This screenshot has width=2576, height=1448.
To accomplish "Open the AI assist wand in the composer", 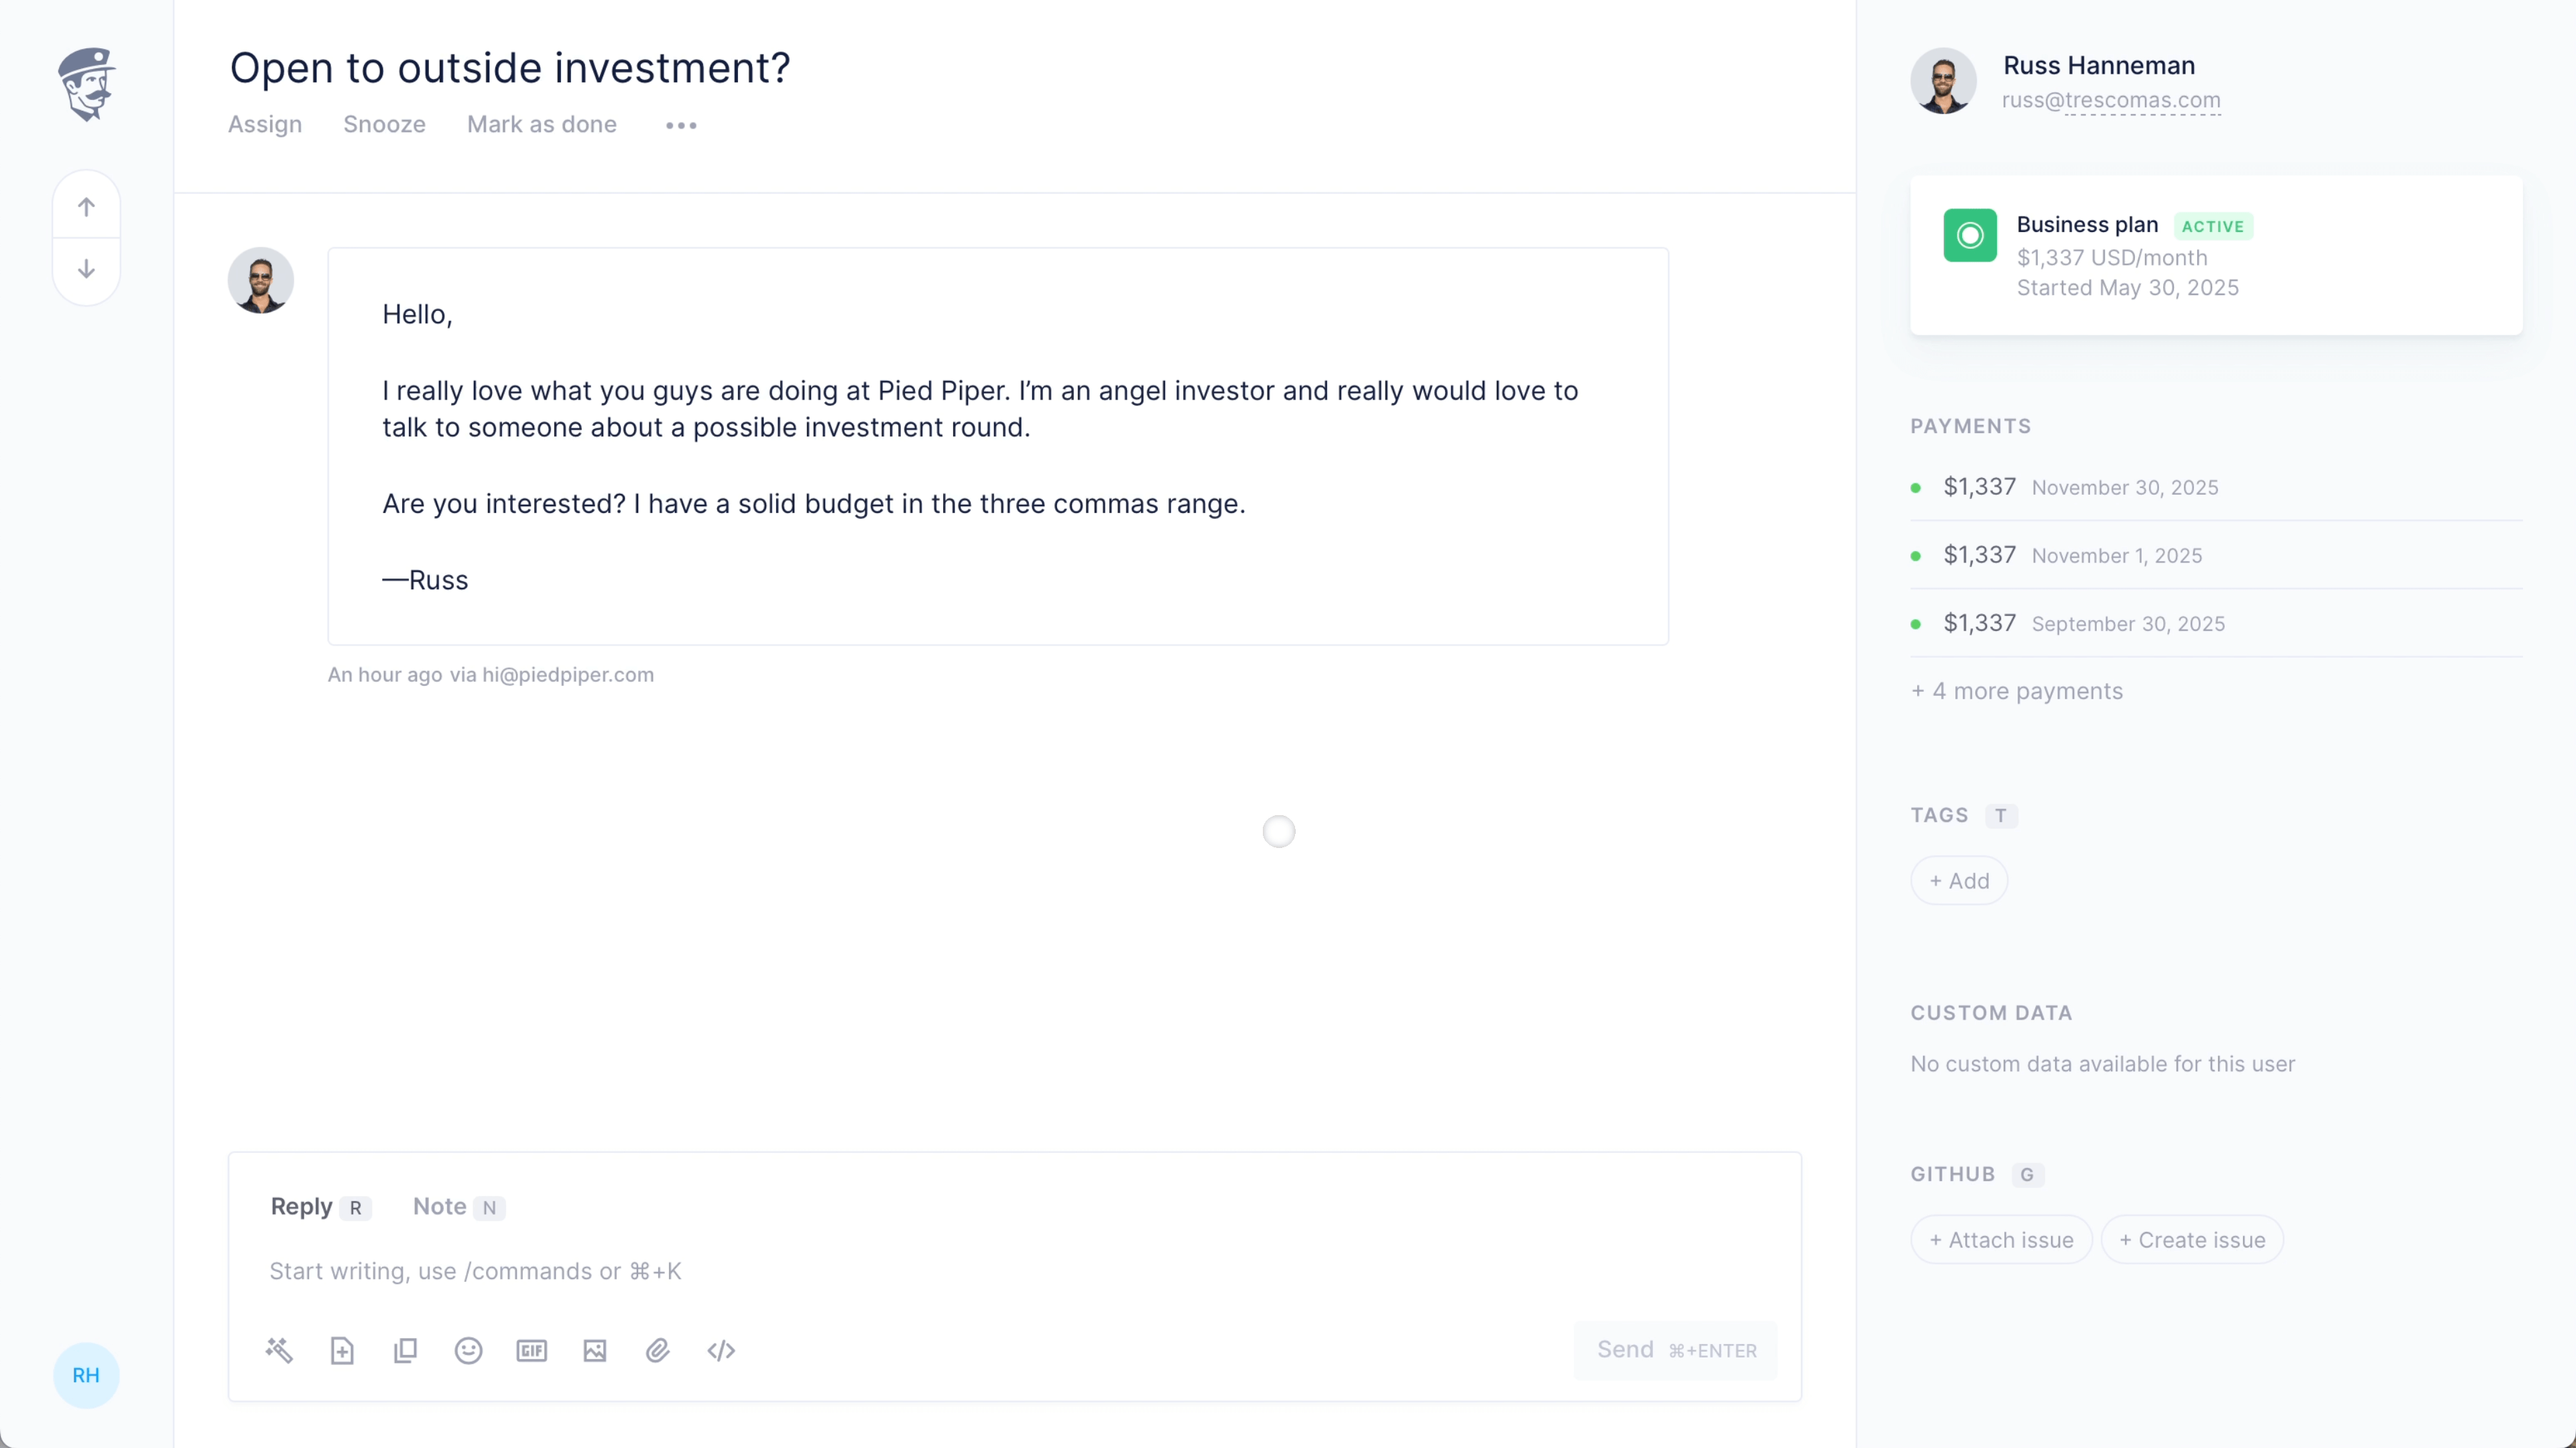I will [279, 1350].
